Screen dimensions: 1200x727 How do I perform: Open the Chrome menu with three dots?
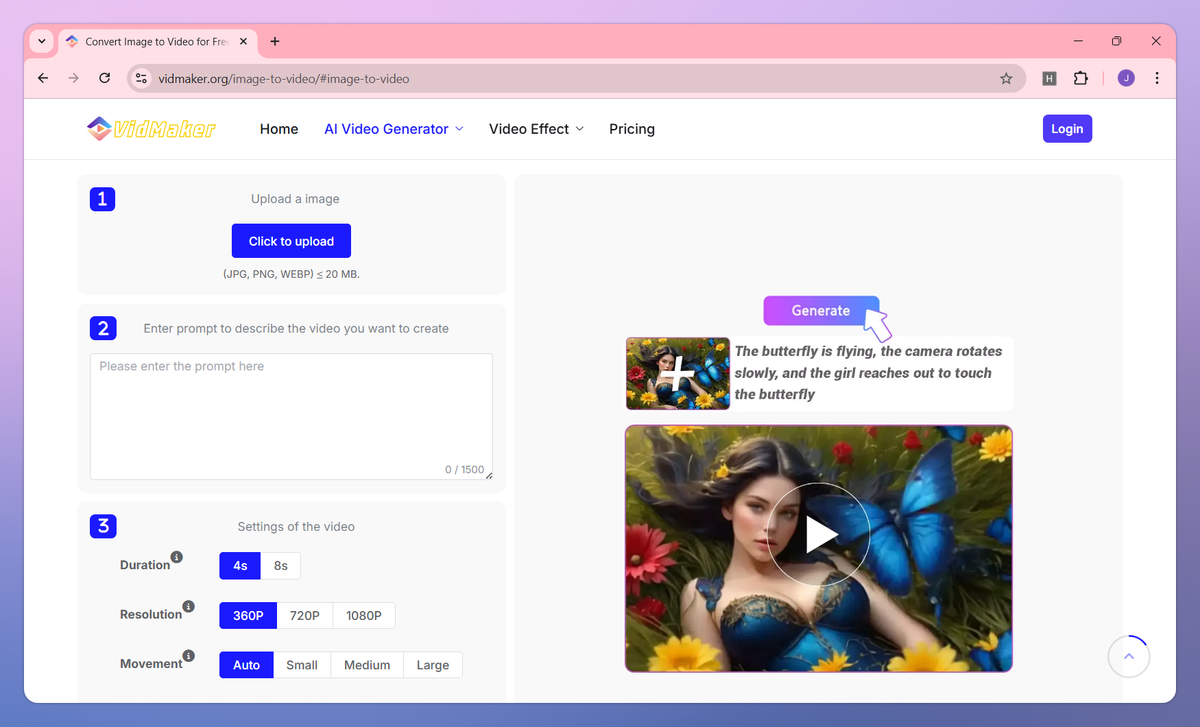tap(1157, 77)
